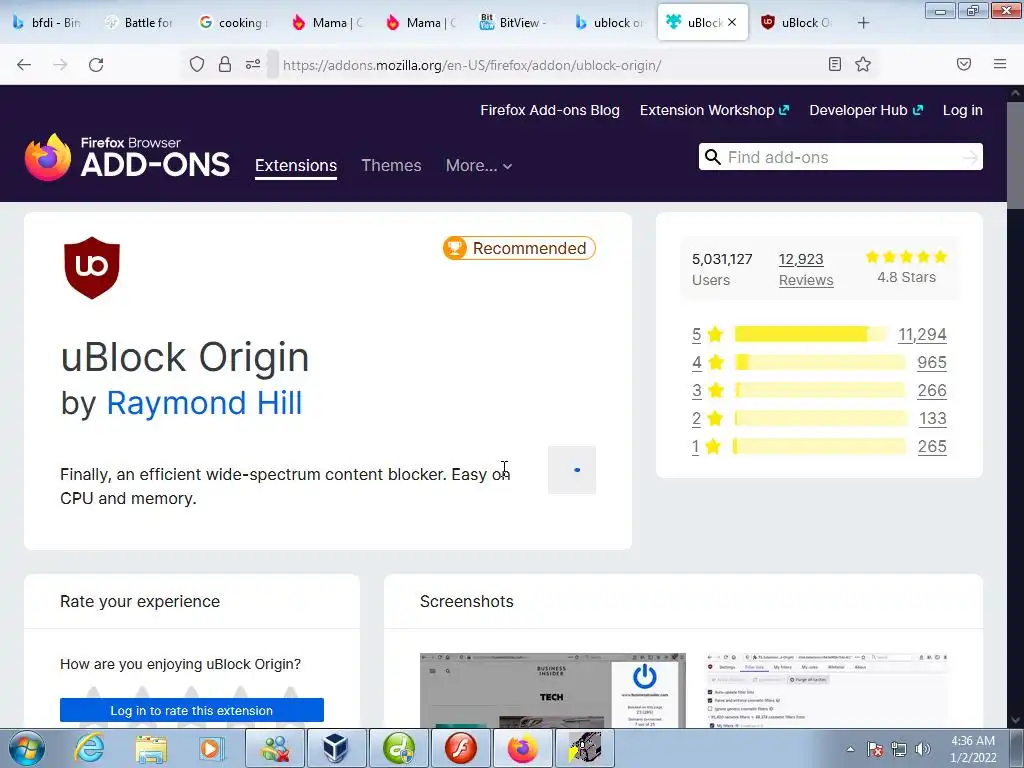Save page to Pocket icon

[964, 64]
